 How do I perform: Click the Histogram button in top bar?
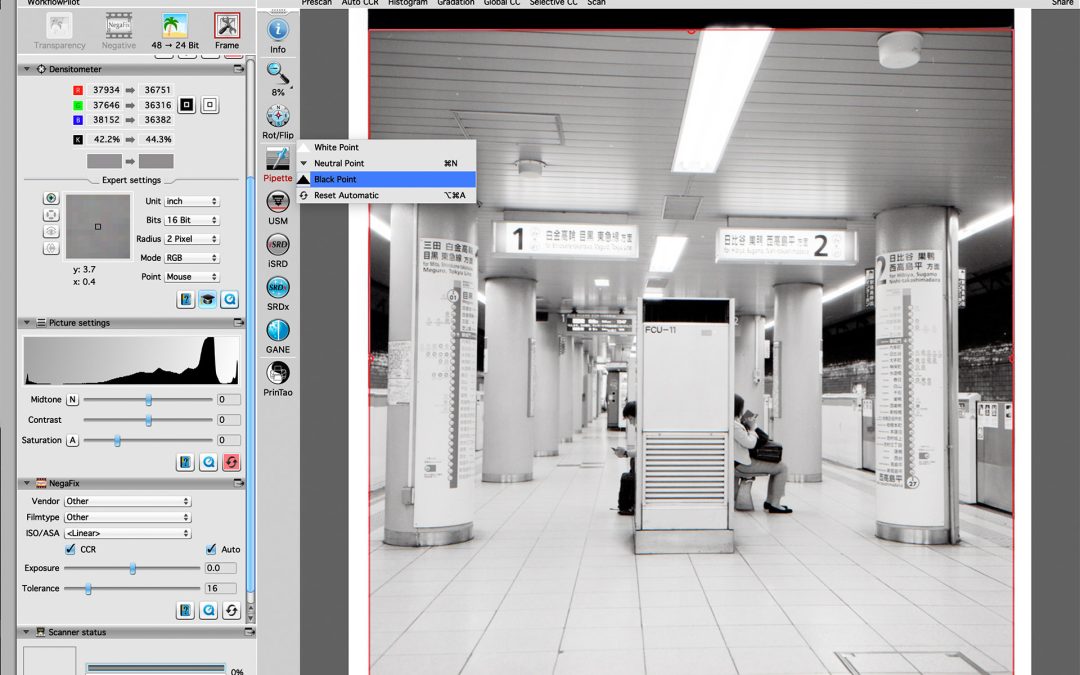[407, 3]
